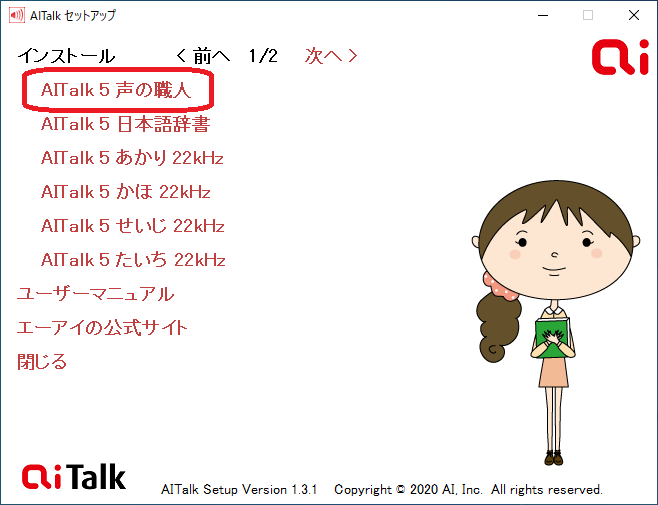Image resolution: width=658 pixels, height=505 pixels.
Task: Go back with 前へ
Action: point(203,55)
